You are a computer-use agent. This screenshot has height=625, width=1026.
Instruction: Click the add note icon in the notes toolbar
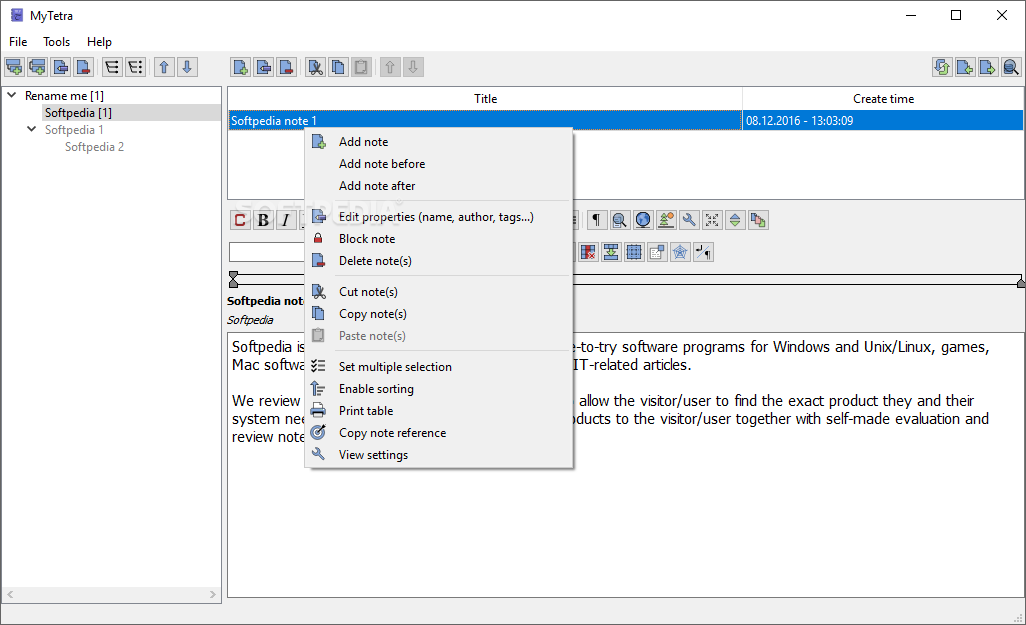click(x=241, y=67)
